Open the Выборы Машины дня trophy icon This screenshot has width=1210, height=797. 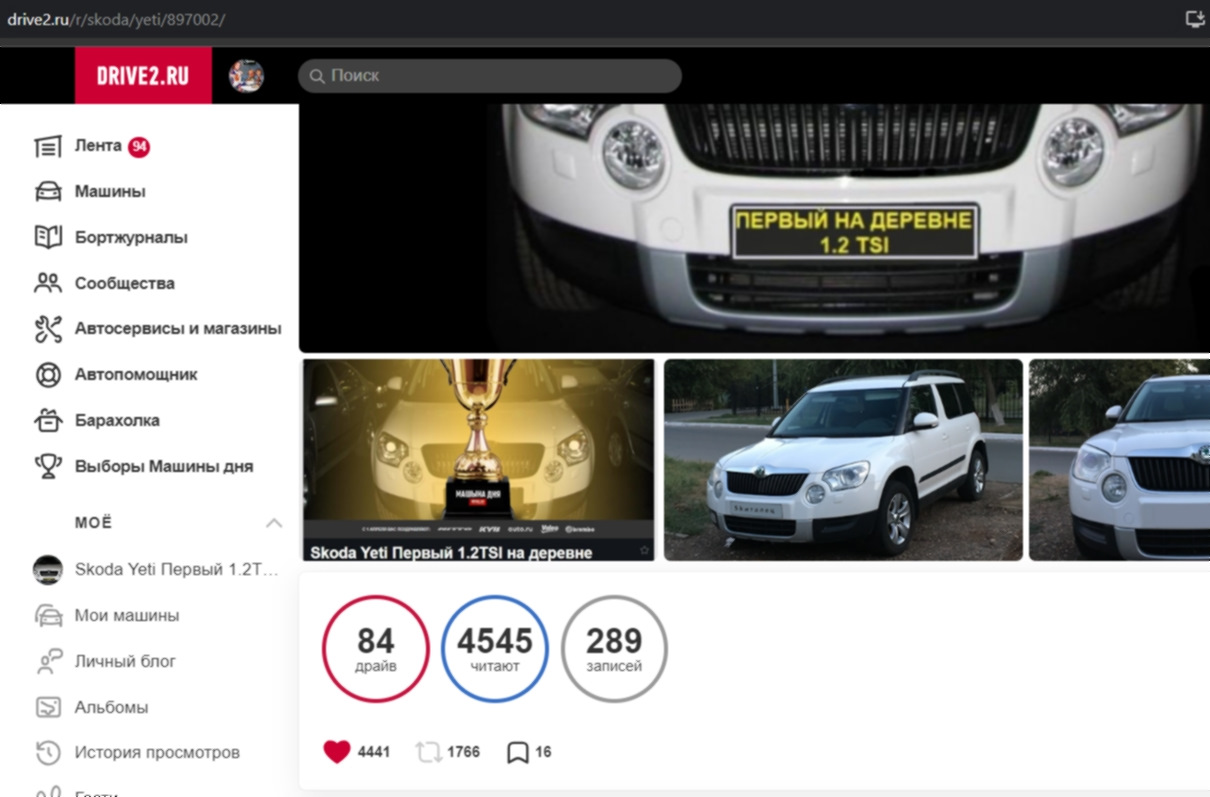(48, 467)
